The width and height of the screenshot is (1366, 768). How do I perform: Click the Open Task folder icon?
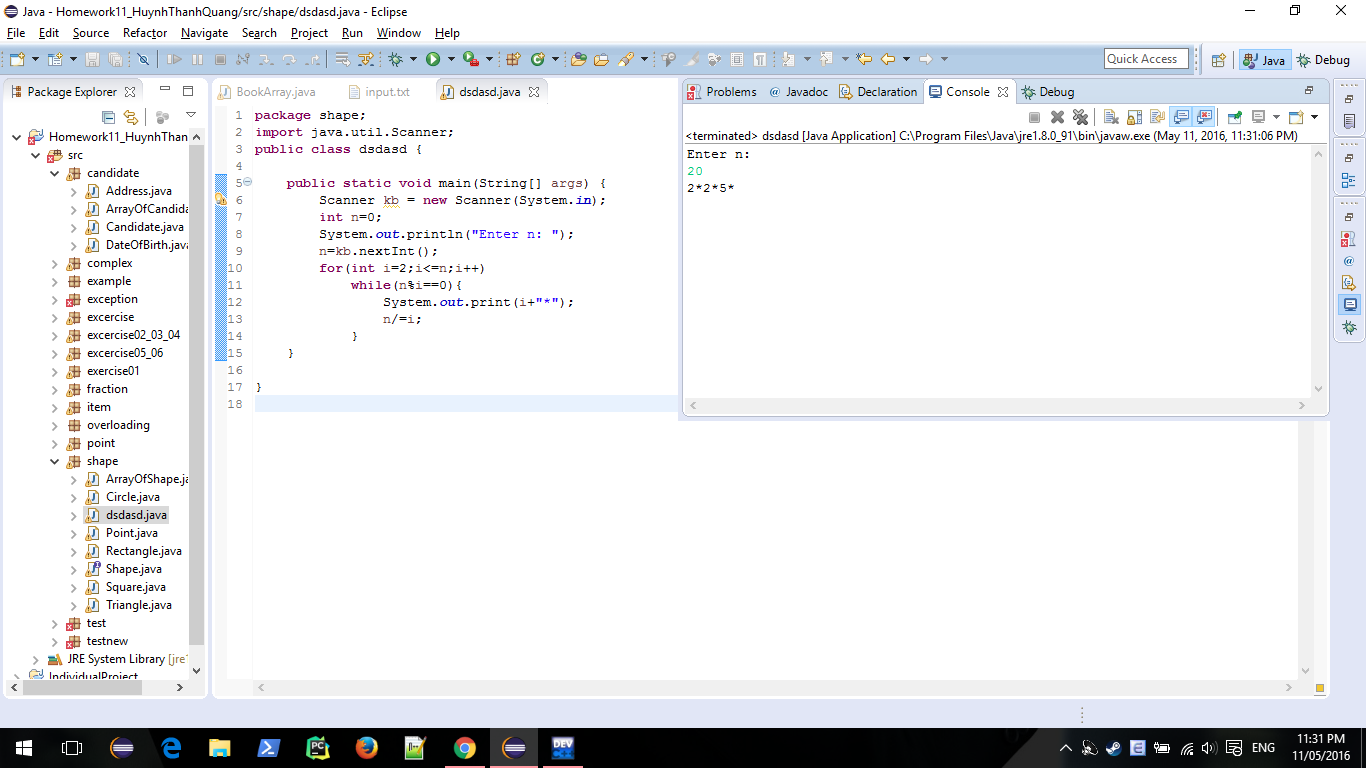point(601,60)
